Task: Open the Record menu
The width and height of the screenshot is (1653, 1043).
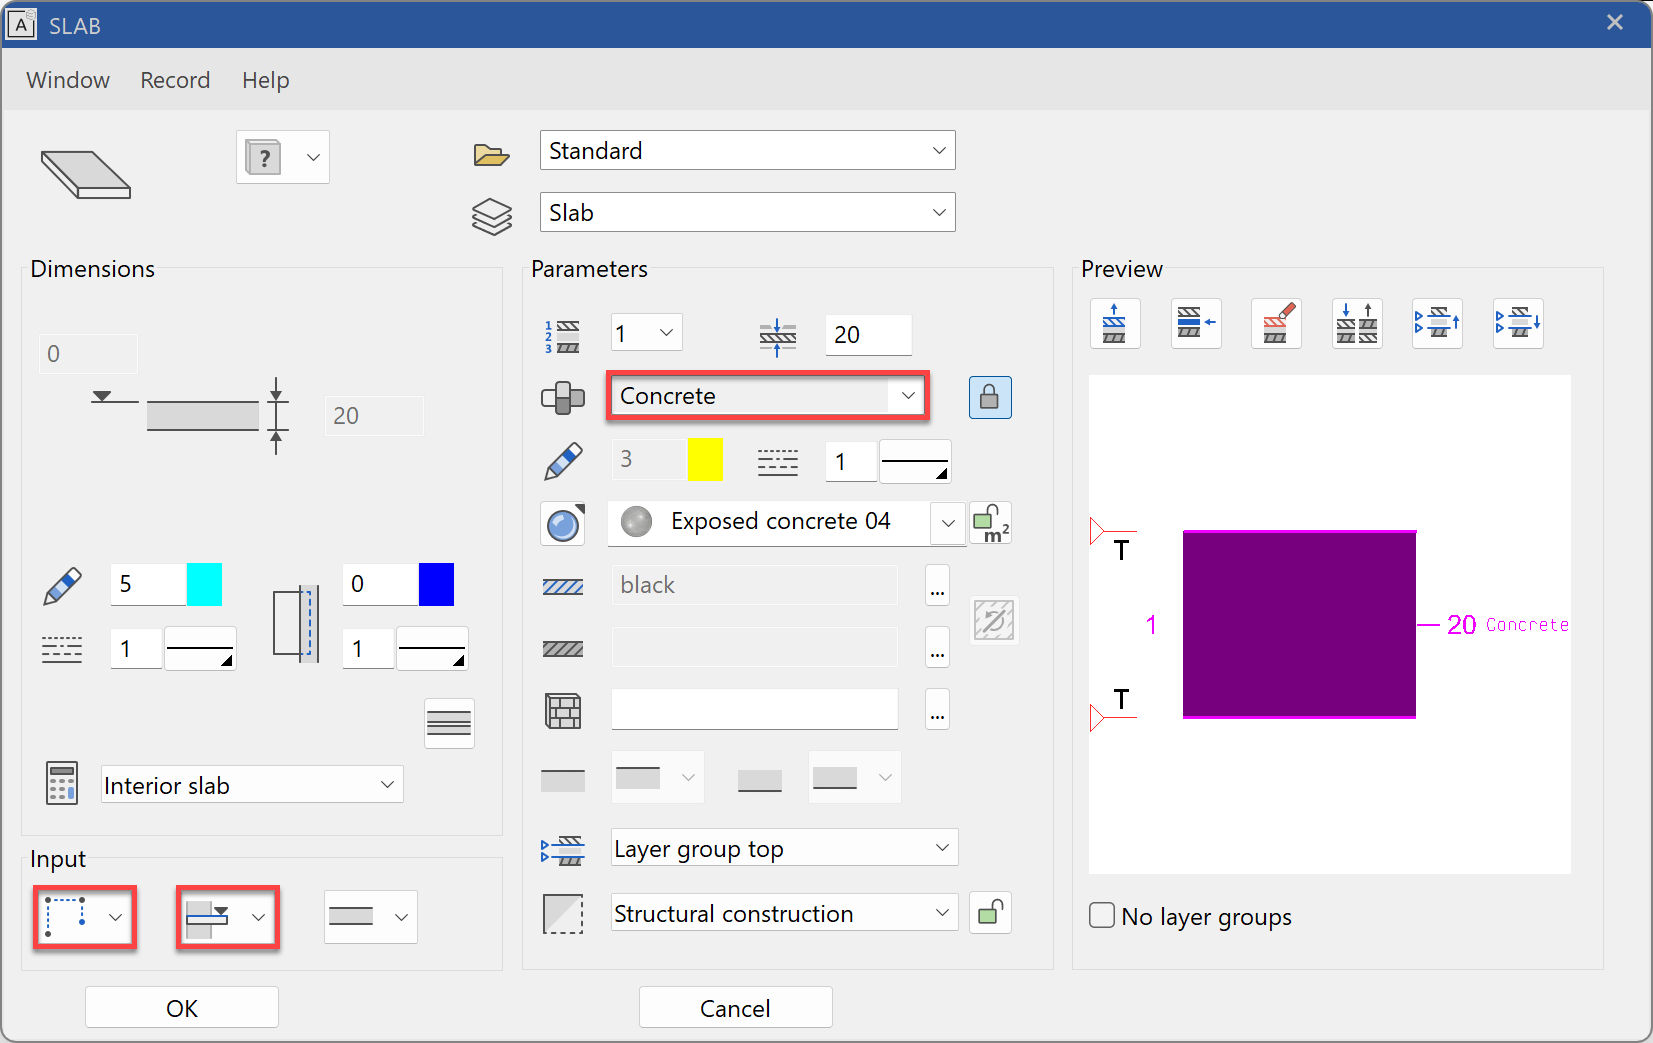Action: (175, 80)
